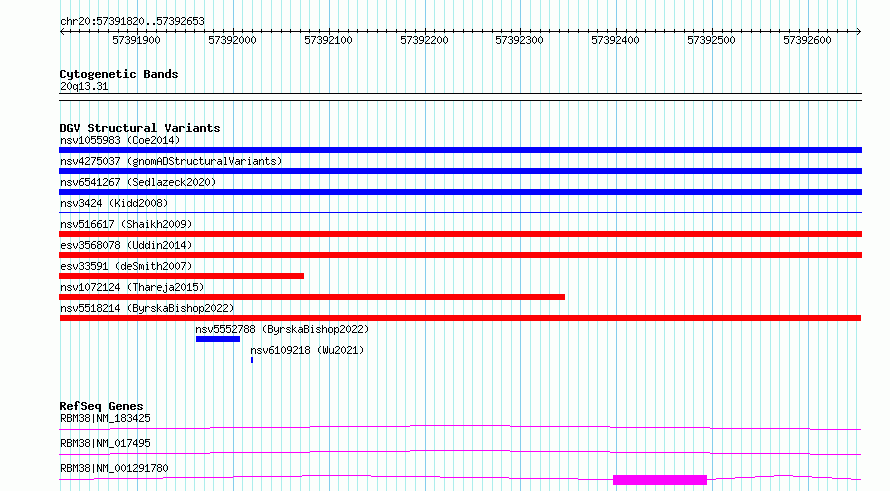Click the ruler's right arrow end

click(859, 31)
